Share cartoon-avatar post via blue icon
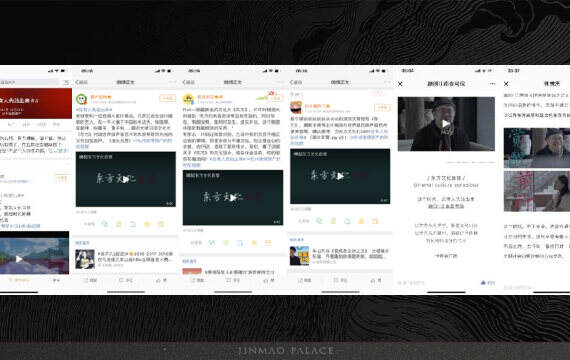The width and height of the screenshot is (570, 360). (x=347, y=221)
